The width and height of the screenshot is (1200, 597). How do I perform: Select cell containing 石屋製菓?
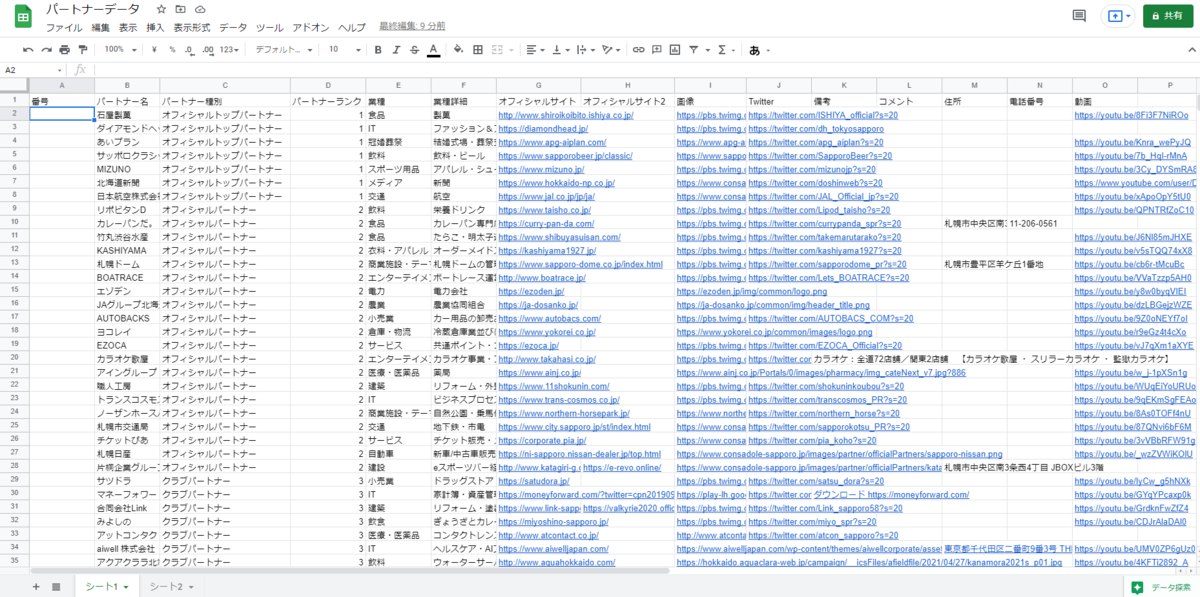127,115
